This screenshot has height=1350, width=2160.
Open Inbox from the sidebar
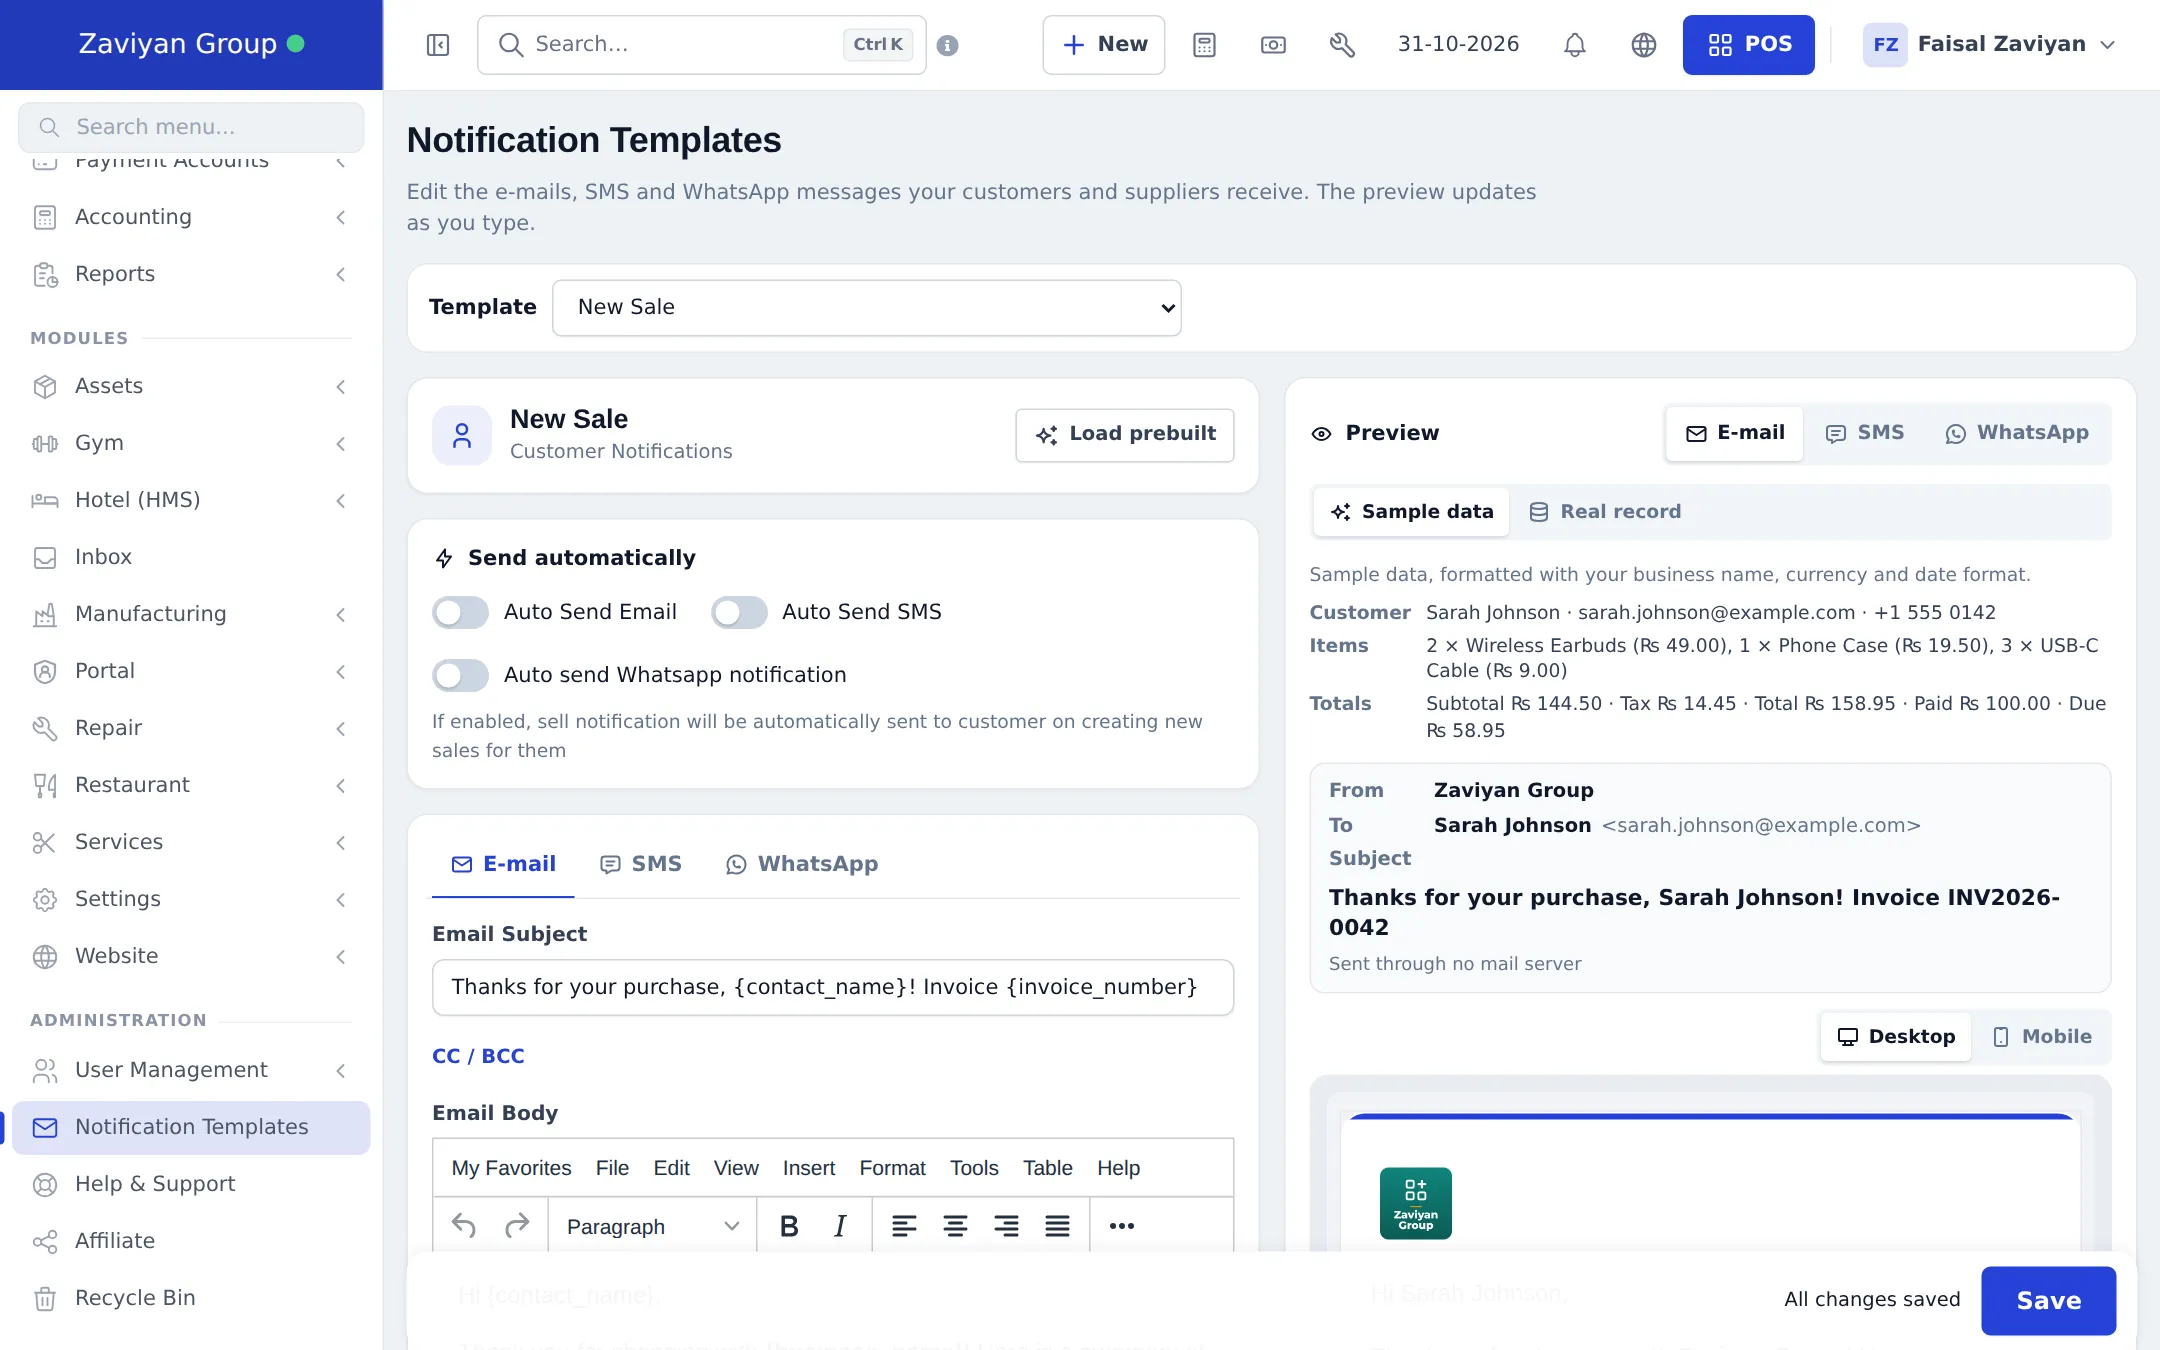tap(190, 557)
